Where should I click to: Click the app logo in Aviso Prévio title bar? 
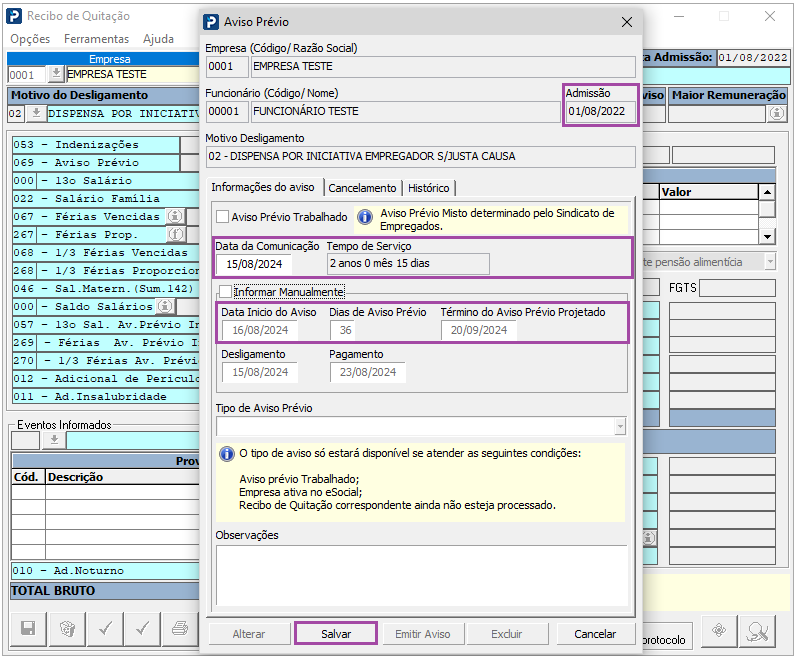tap(211, 22)
